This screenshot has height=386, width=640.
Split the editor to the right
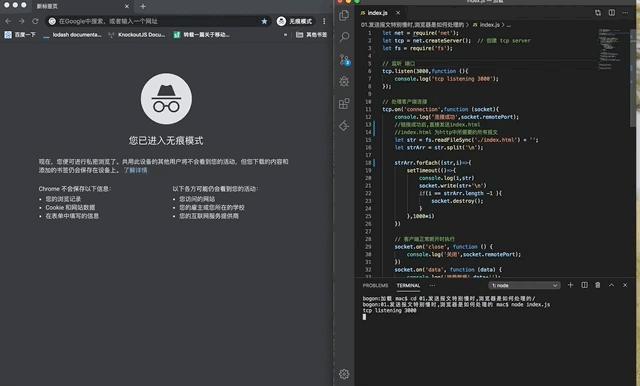[611, 13]
